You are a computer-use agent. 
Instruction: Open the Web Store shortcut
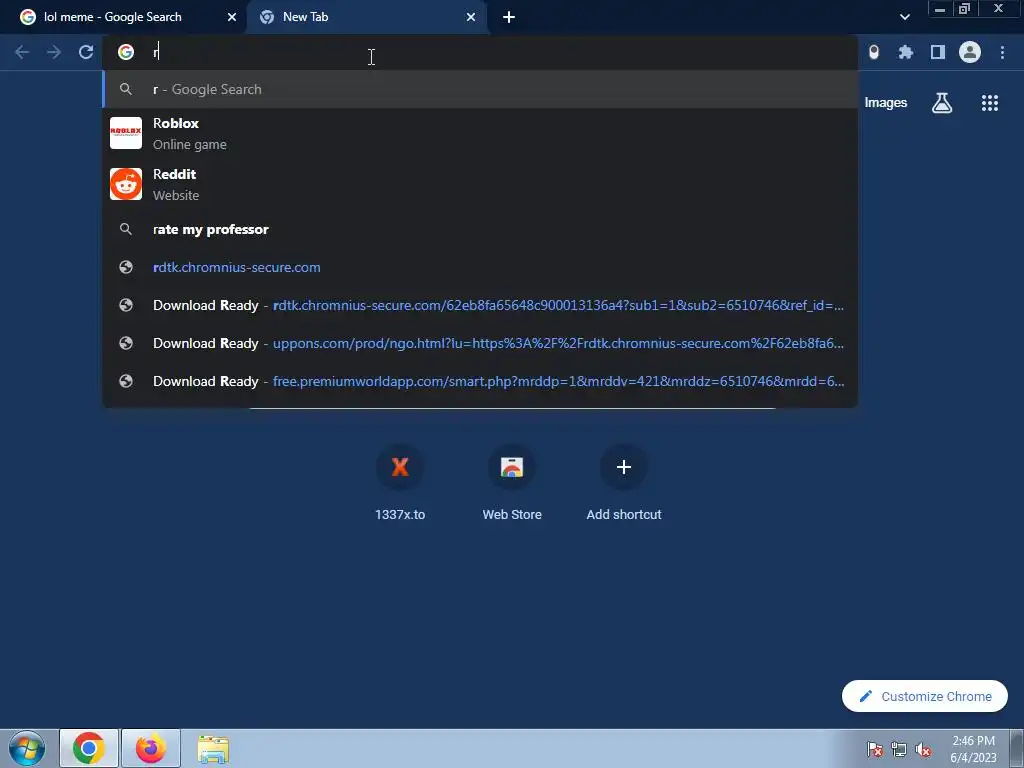pyautogui.click(x=512, y=483)
